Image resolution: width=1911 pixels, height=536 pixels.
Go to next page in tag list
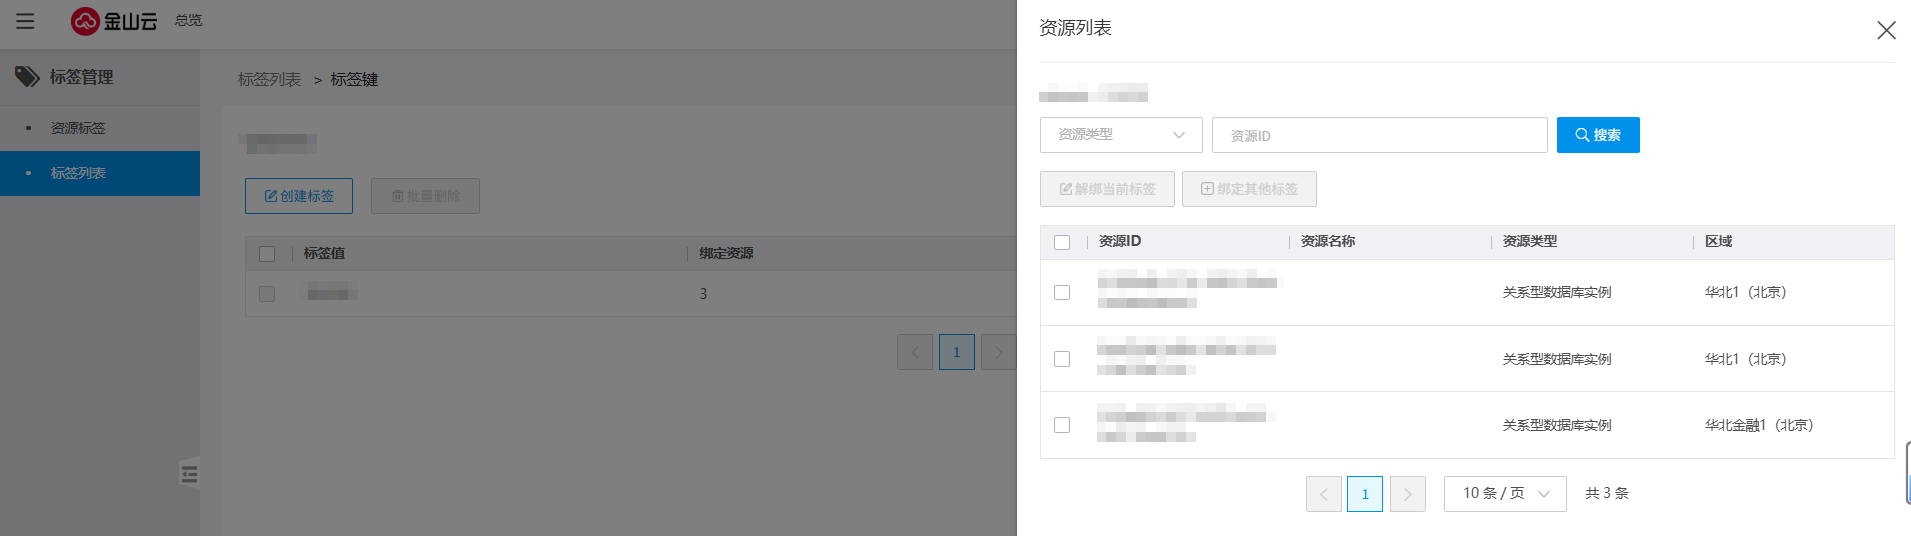coord(999,352)
